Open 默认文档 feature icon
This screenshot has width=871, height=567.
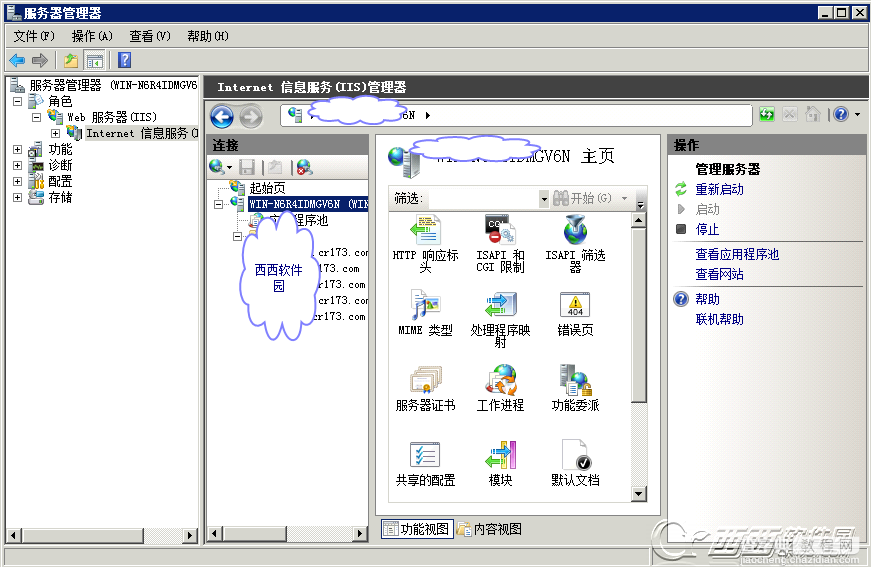[575, 455]
